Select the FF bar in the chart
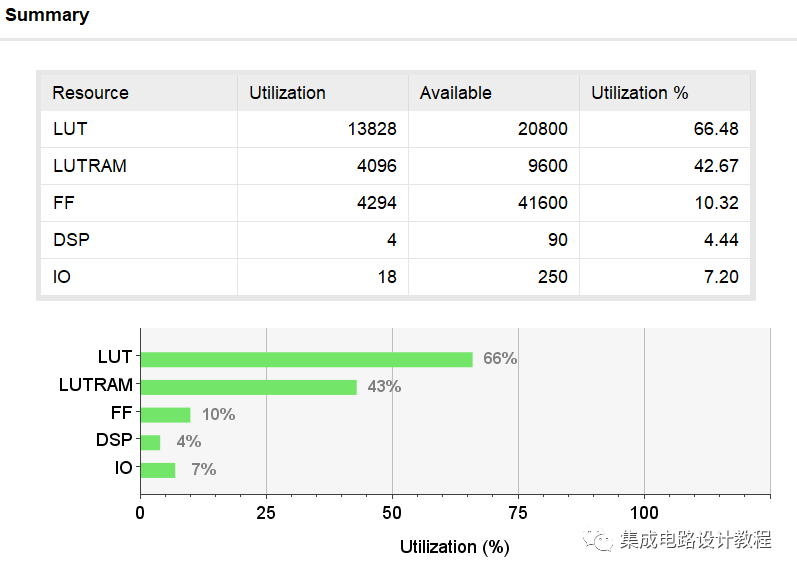This screenshot has width=797, height=574. coord(166,415)
